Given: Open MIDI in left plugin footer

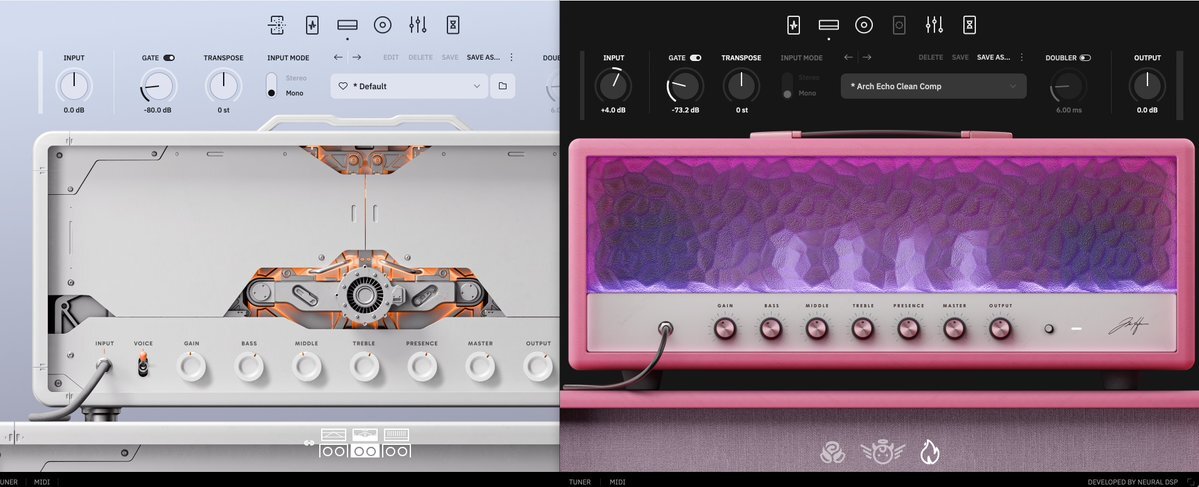Looking at the screenshot, I should [x=42, y=482].
